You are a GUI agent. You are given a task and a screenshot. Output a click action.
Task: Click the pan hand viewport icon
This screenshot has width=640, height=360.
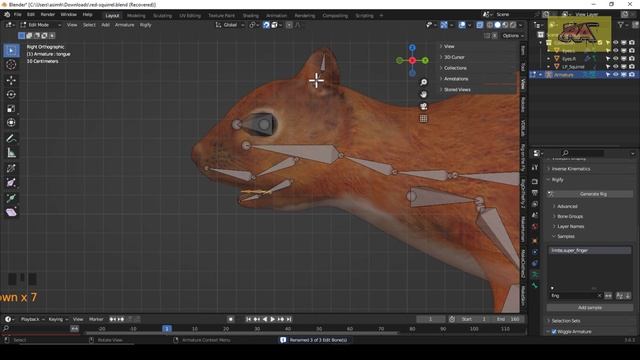tap(424, 94)
